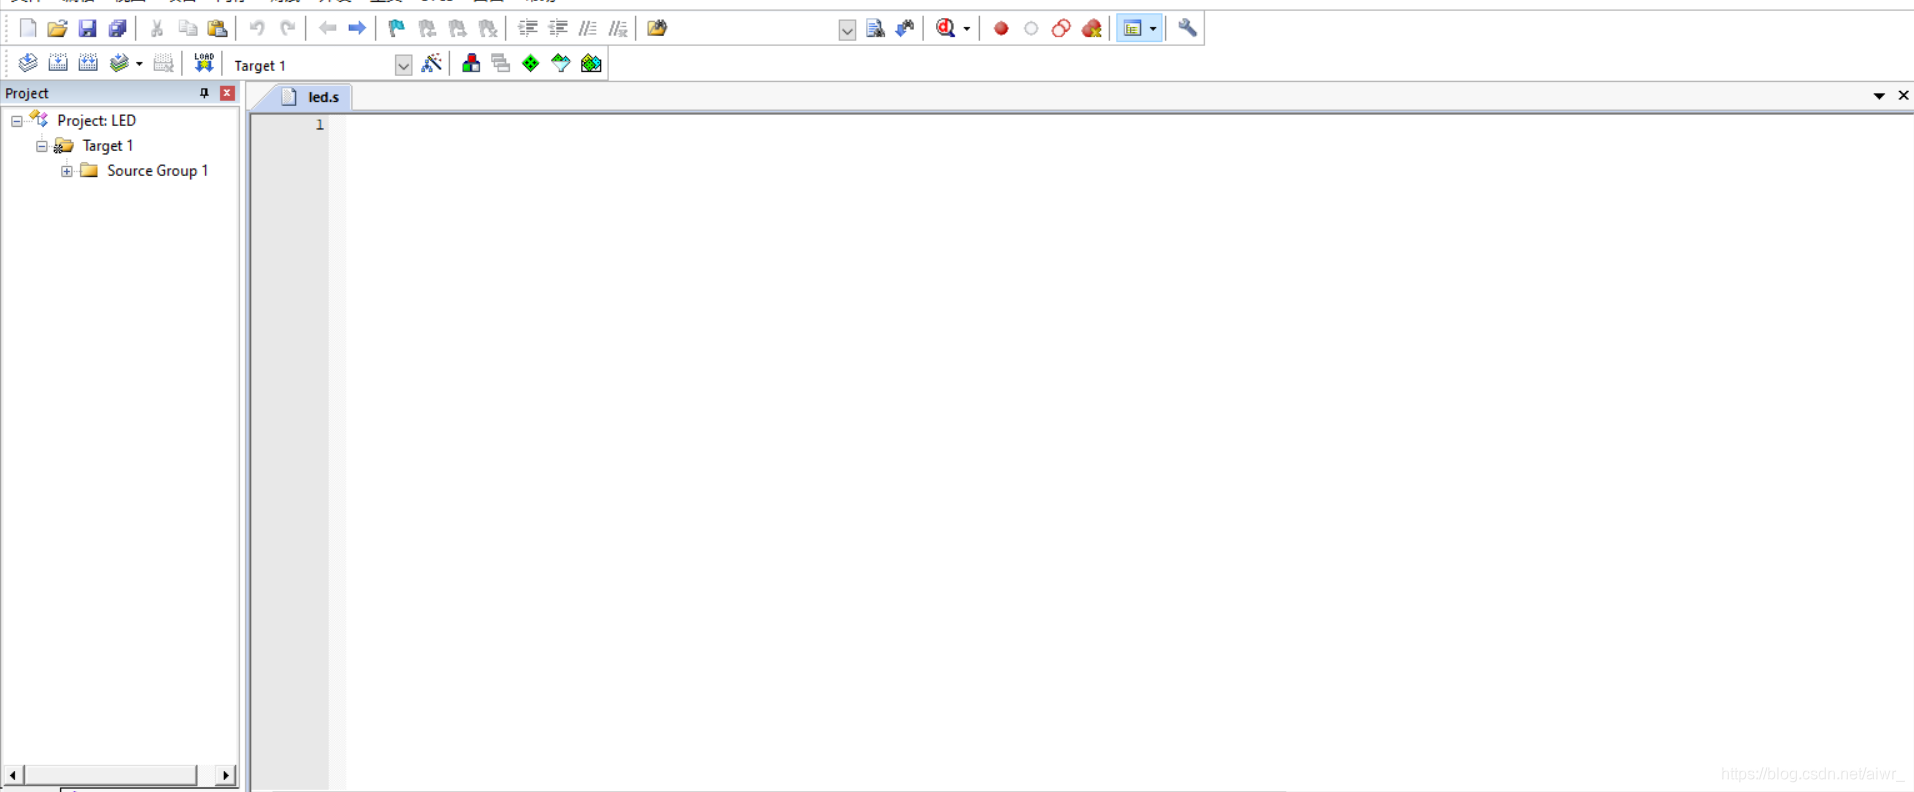This screenshot has width=1914, height=792.
Task: Select Source Group 1 item
Action: (157, 170)
